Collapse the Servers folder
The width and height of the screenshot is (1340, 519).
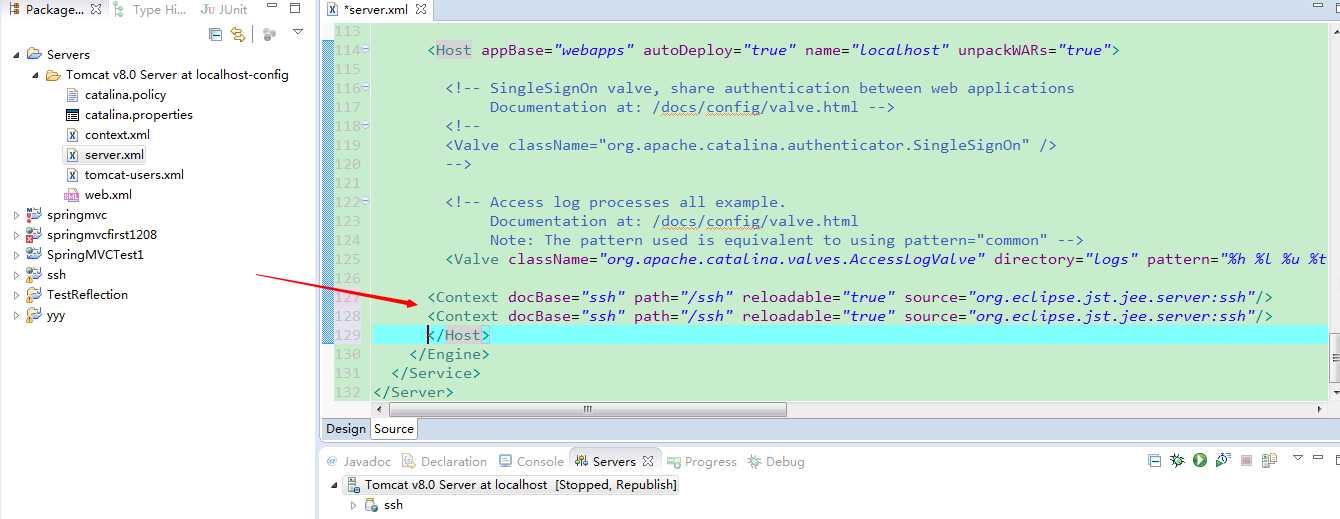(16, 55)
